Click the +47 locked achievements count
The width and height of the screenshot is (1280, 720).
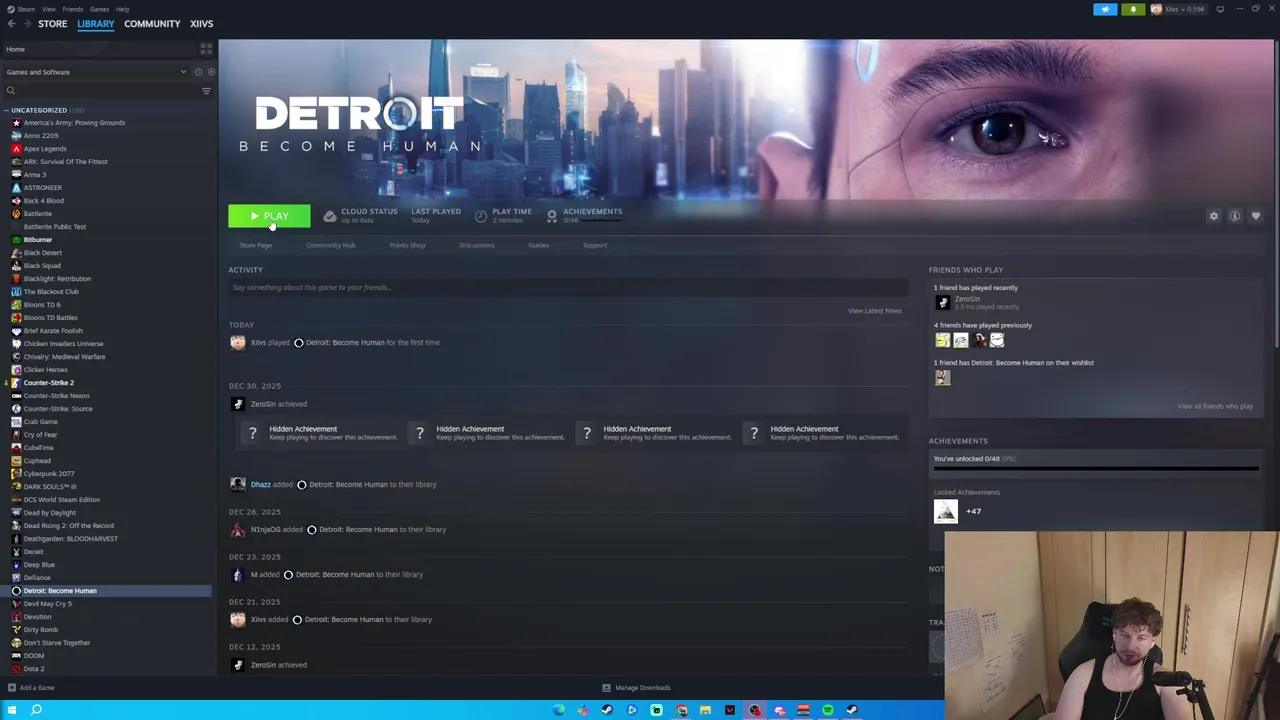coord(973,512)
